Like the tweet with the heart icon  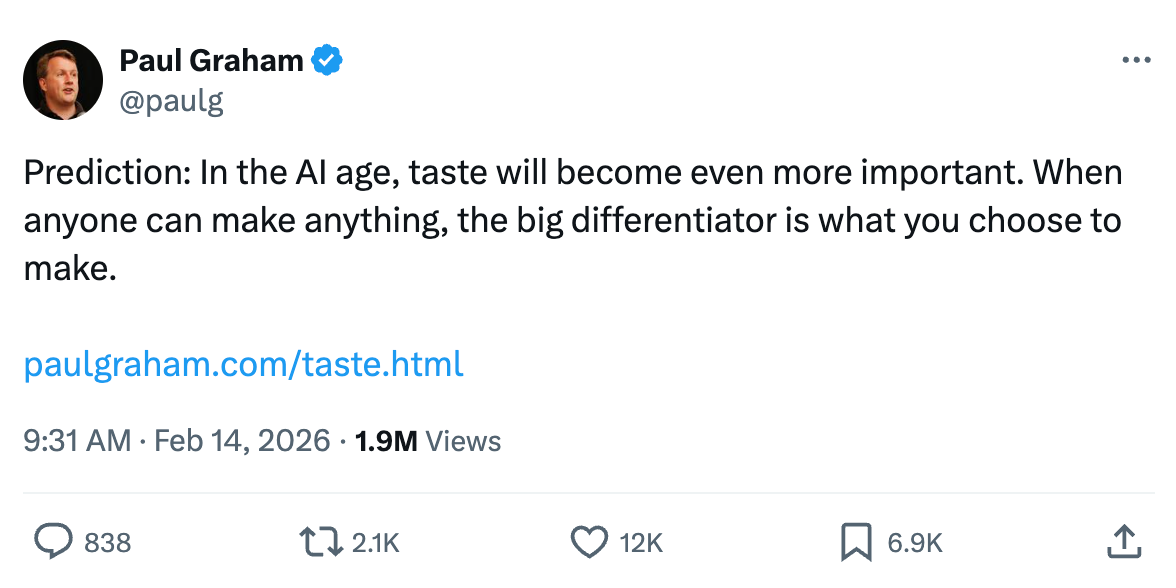[x=591, y=542]
